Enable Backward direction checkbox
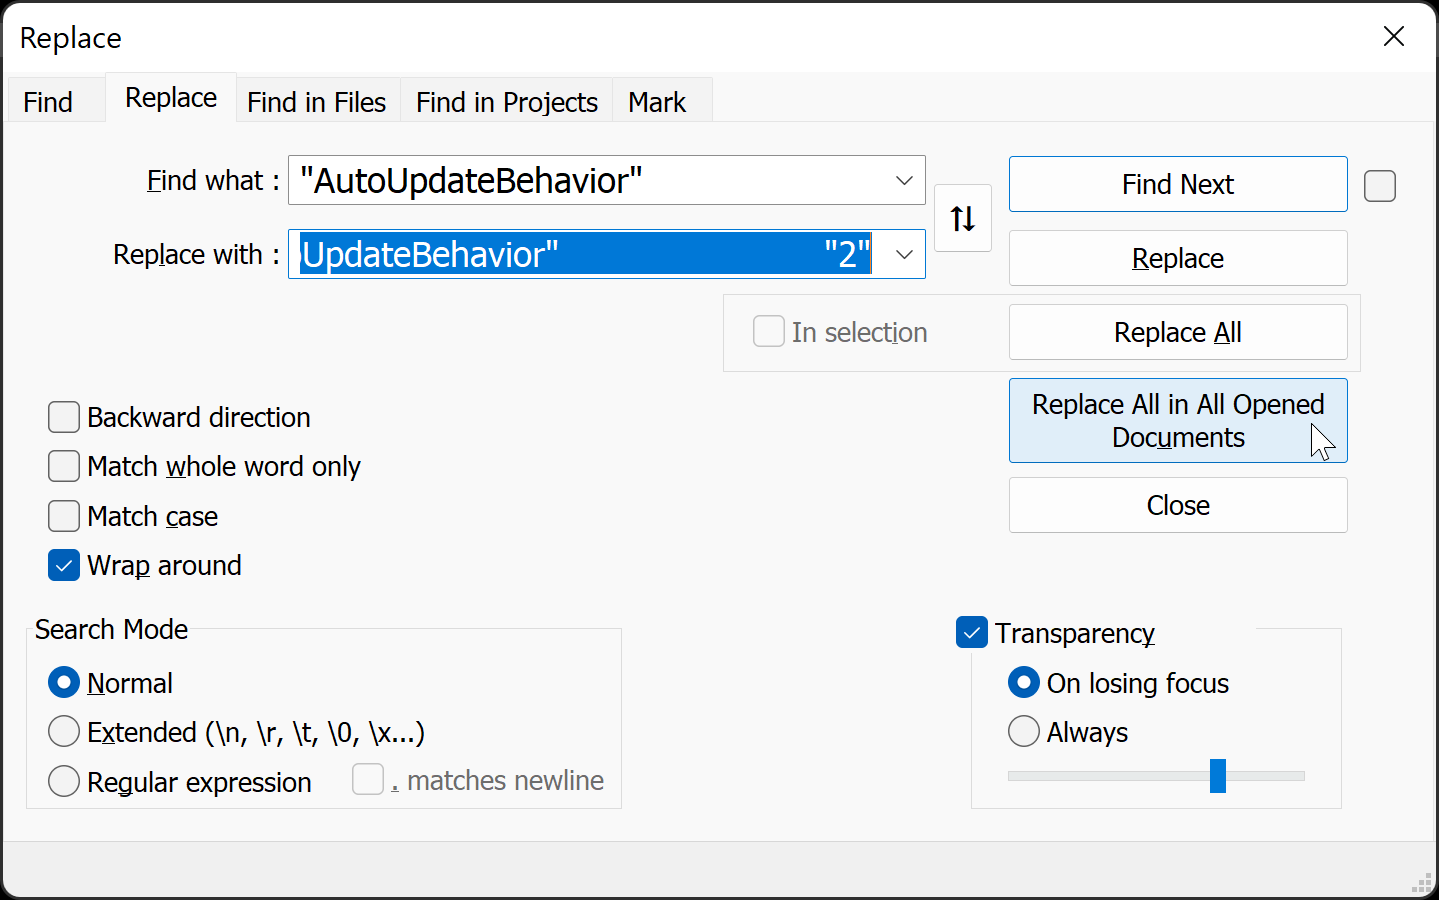 [64, 417]
